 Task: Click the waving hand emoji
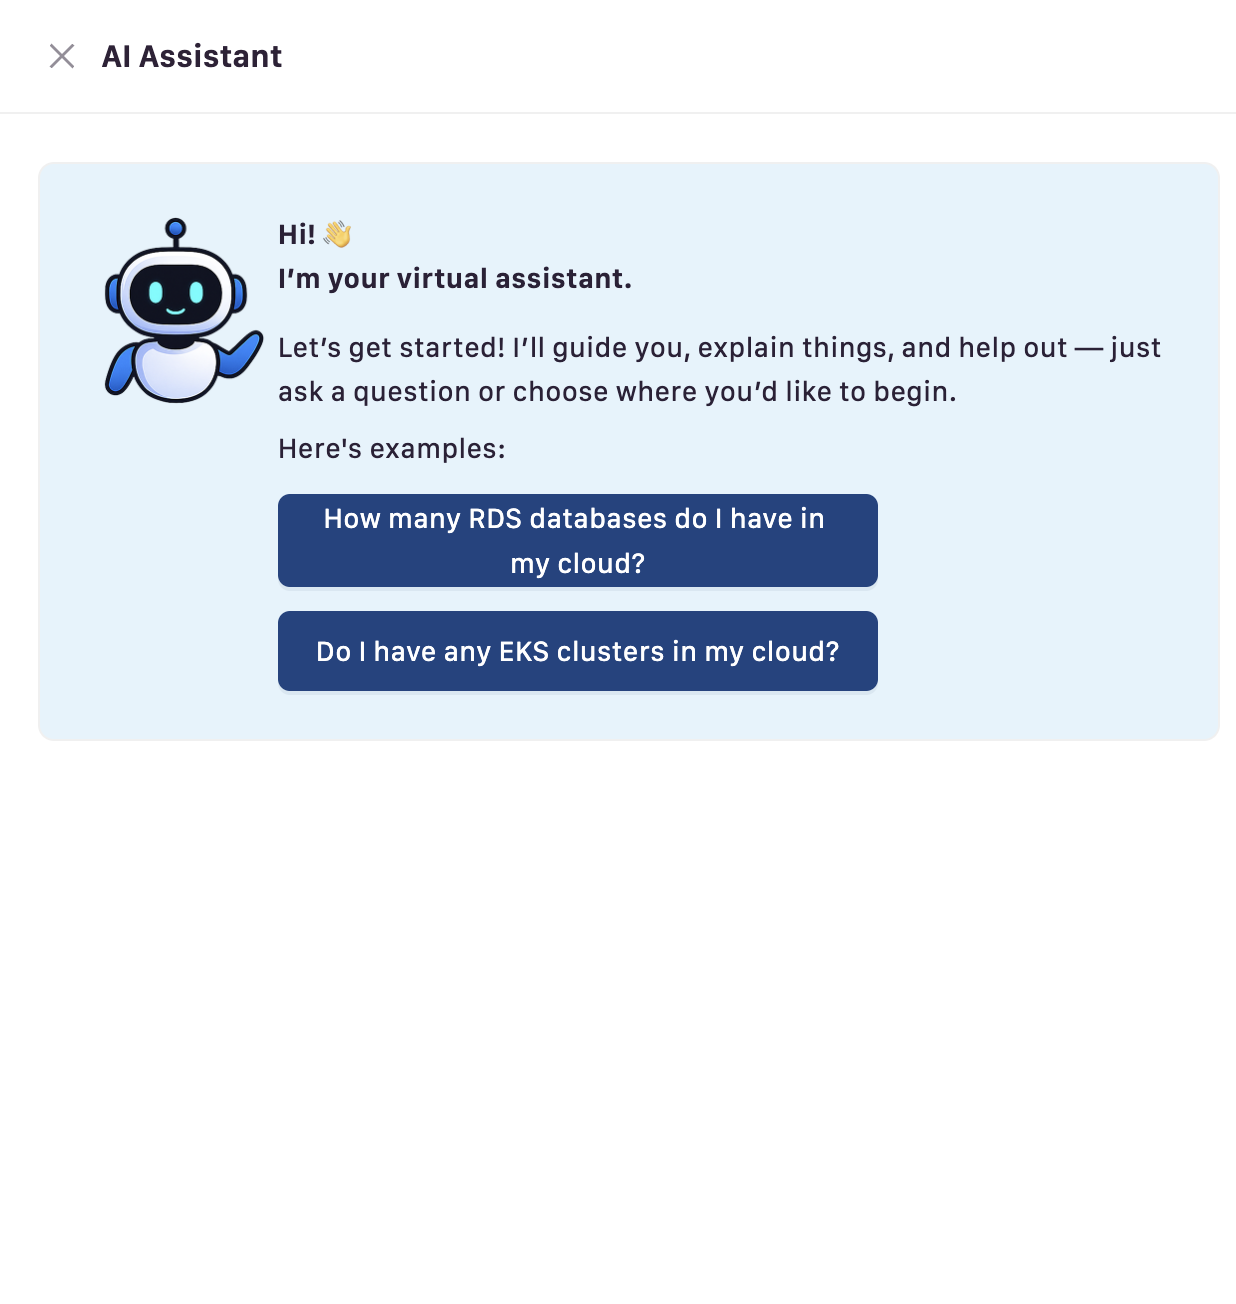337,234
